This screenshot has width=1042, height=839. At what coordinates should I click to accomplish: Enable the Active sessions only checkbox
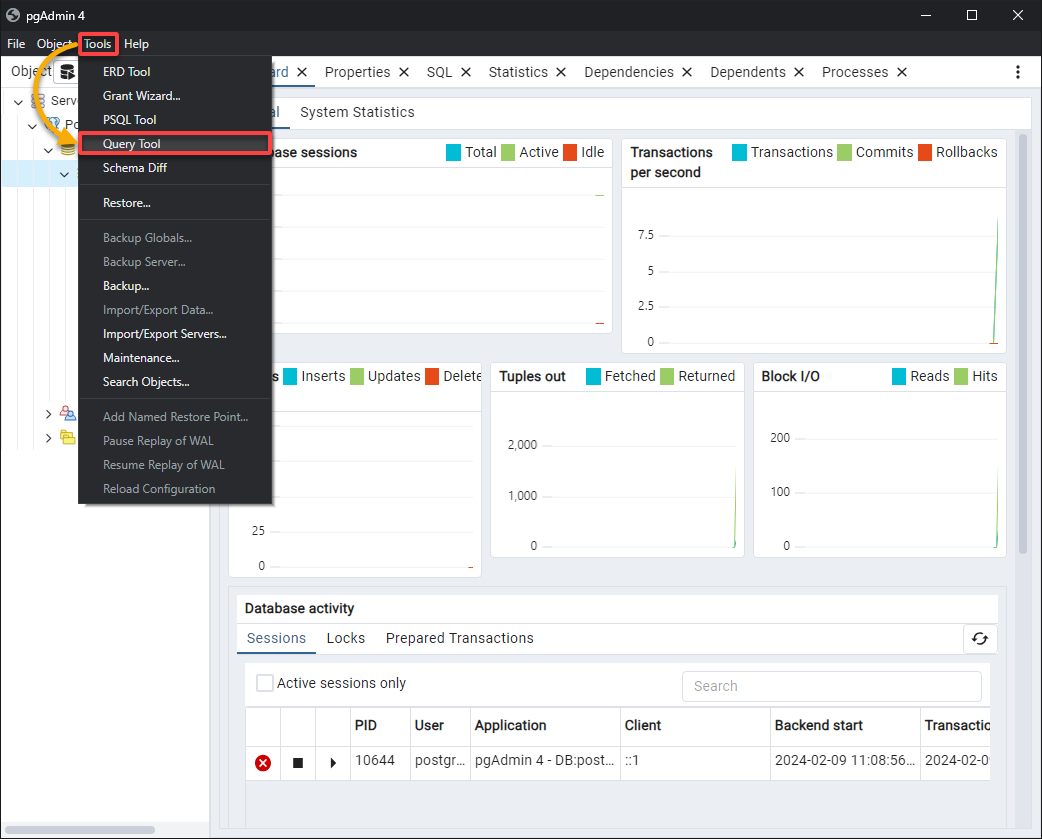[264, 683]
